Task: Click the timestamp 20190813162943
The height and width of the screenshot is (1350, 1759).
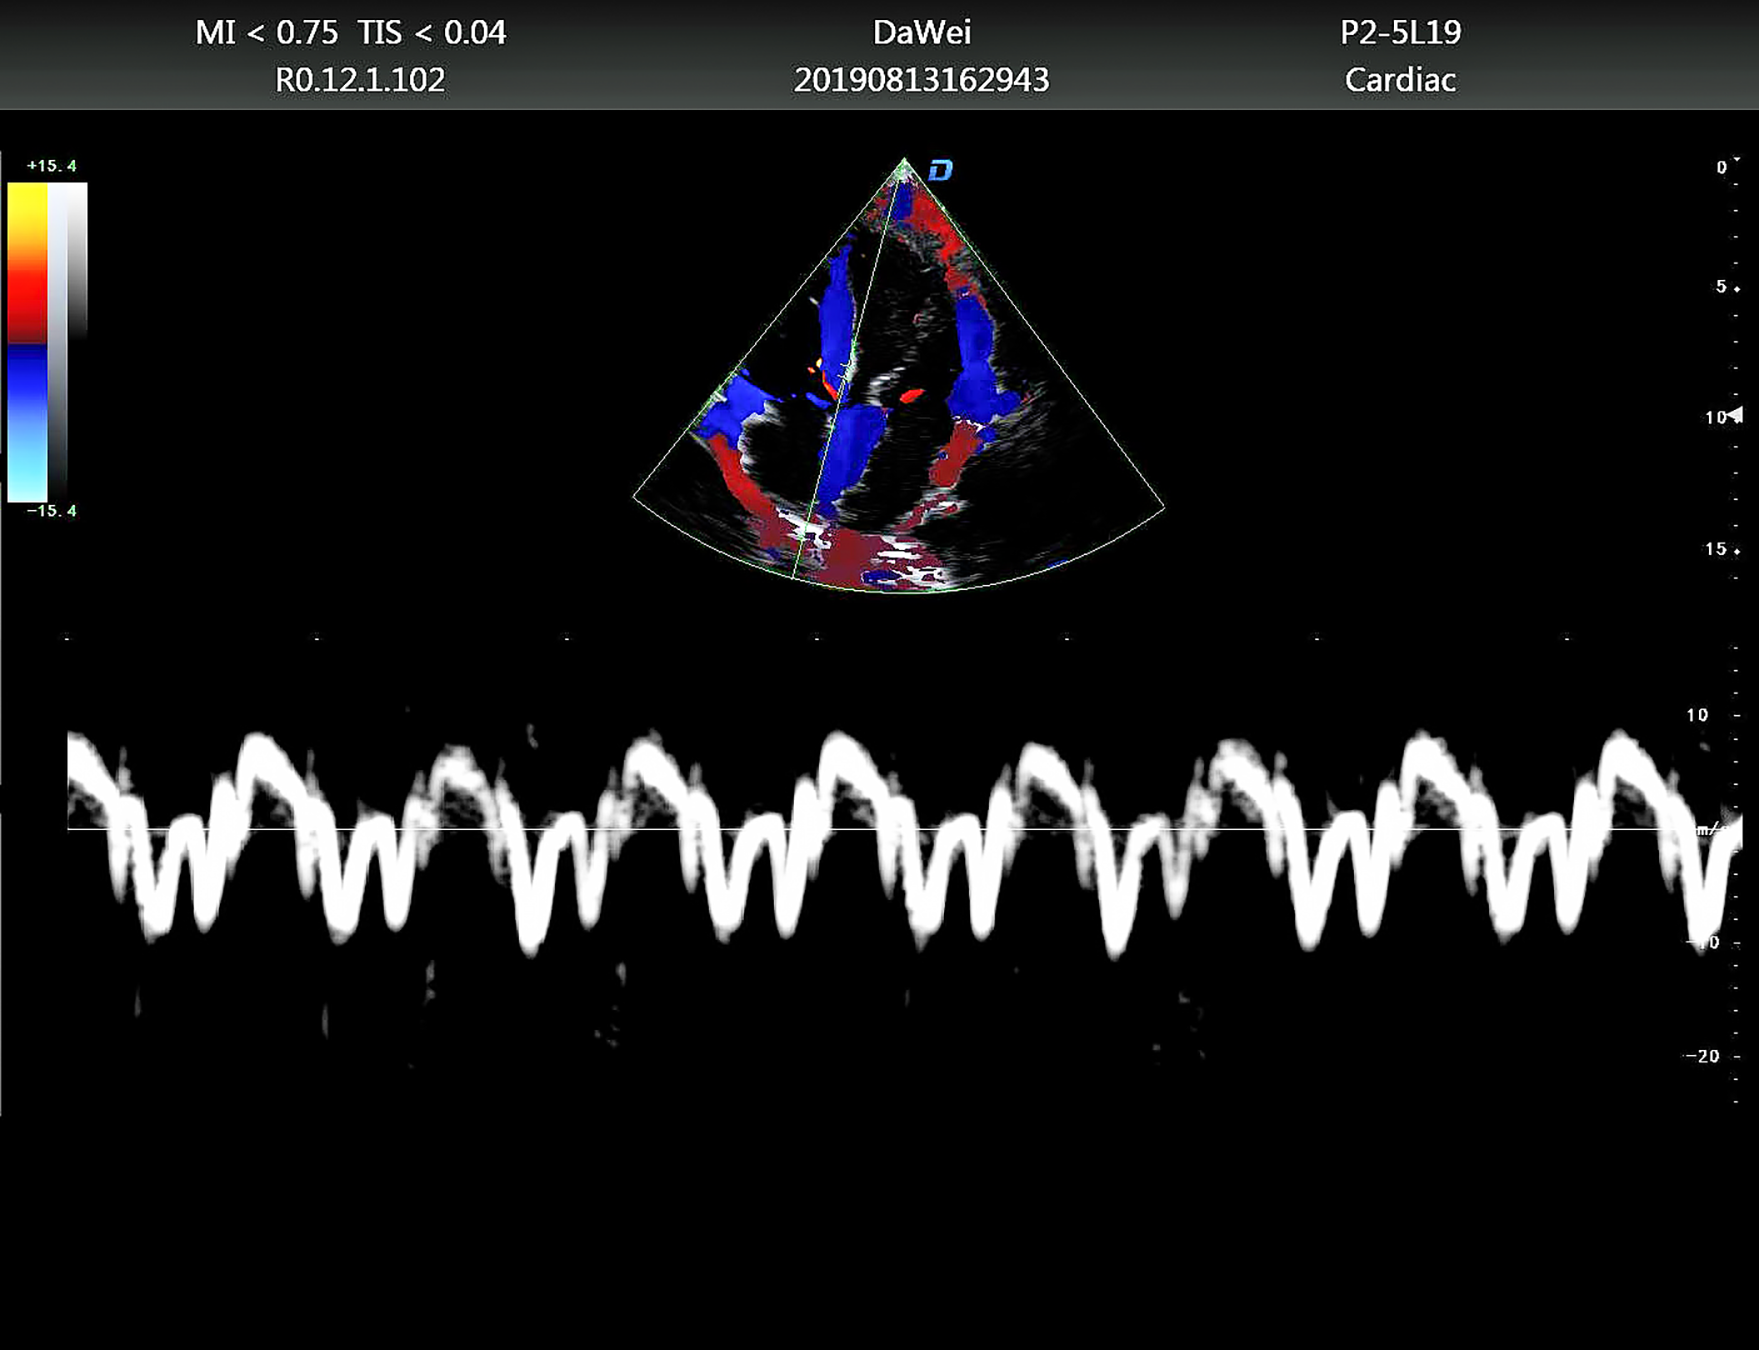Action: (921, 80)
